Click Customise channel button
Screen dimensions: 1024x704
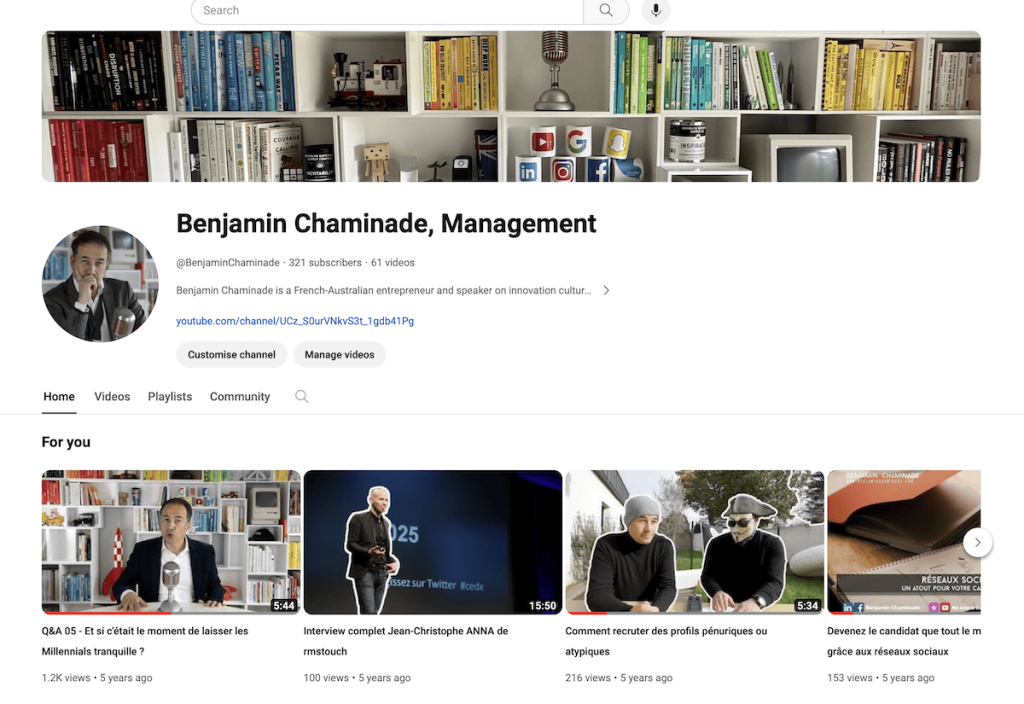[231, 355]
